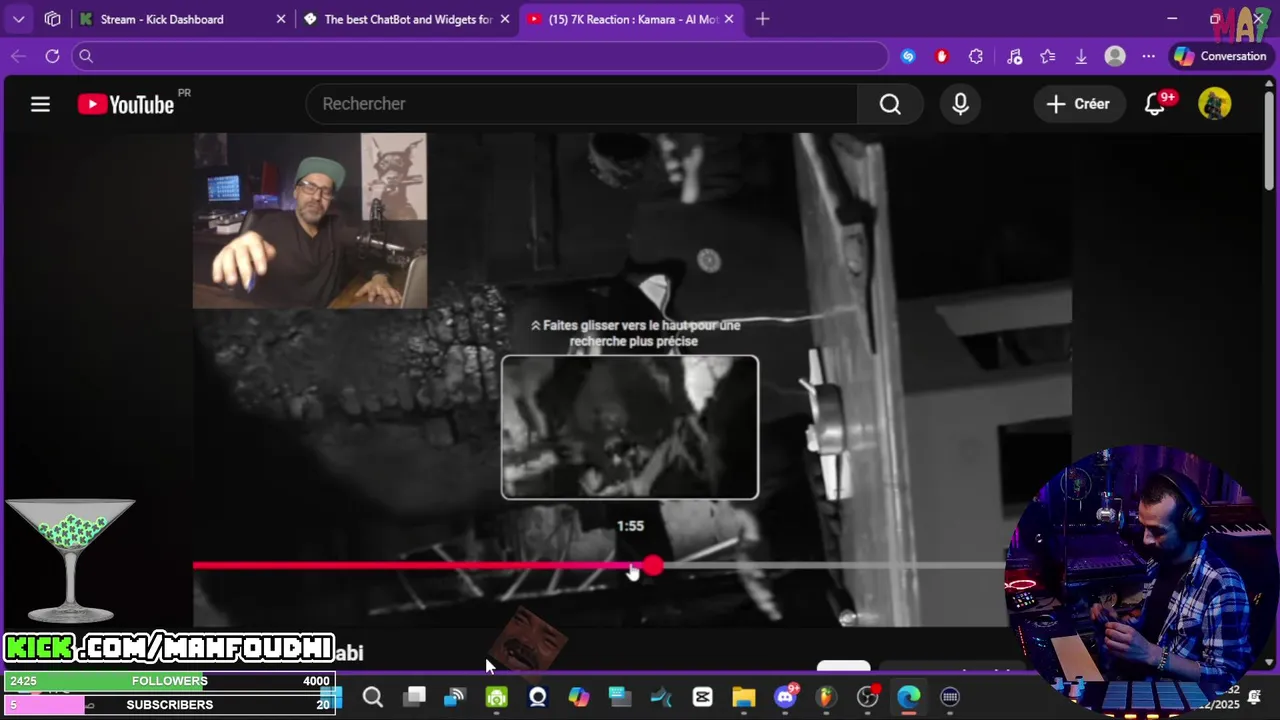Open the browser profile avatar

coord(1115,56)
